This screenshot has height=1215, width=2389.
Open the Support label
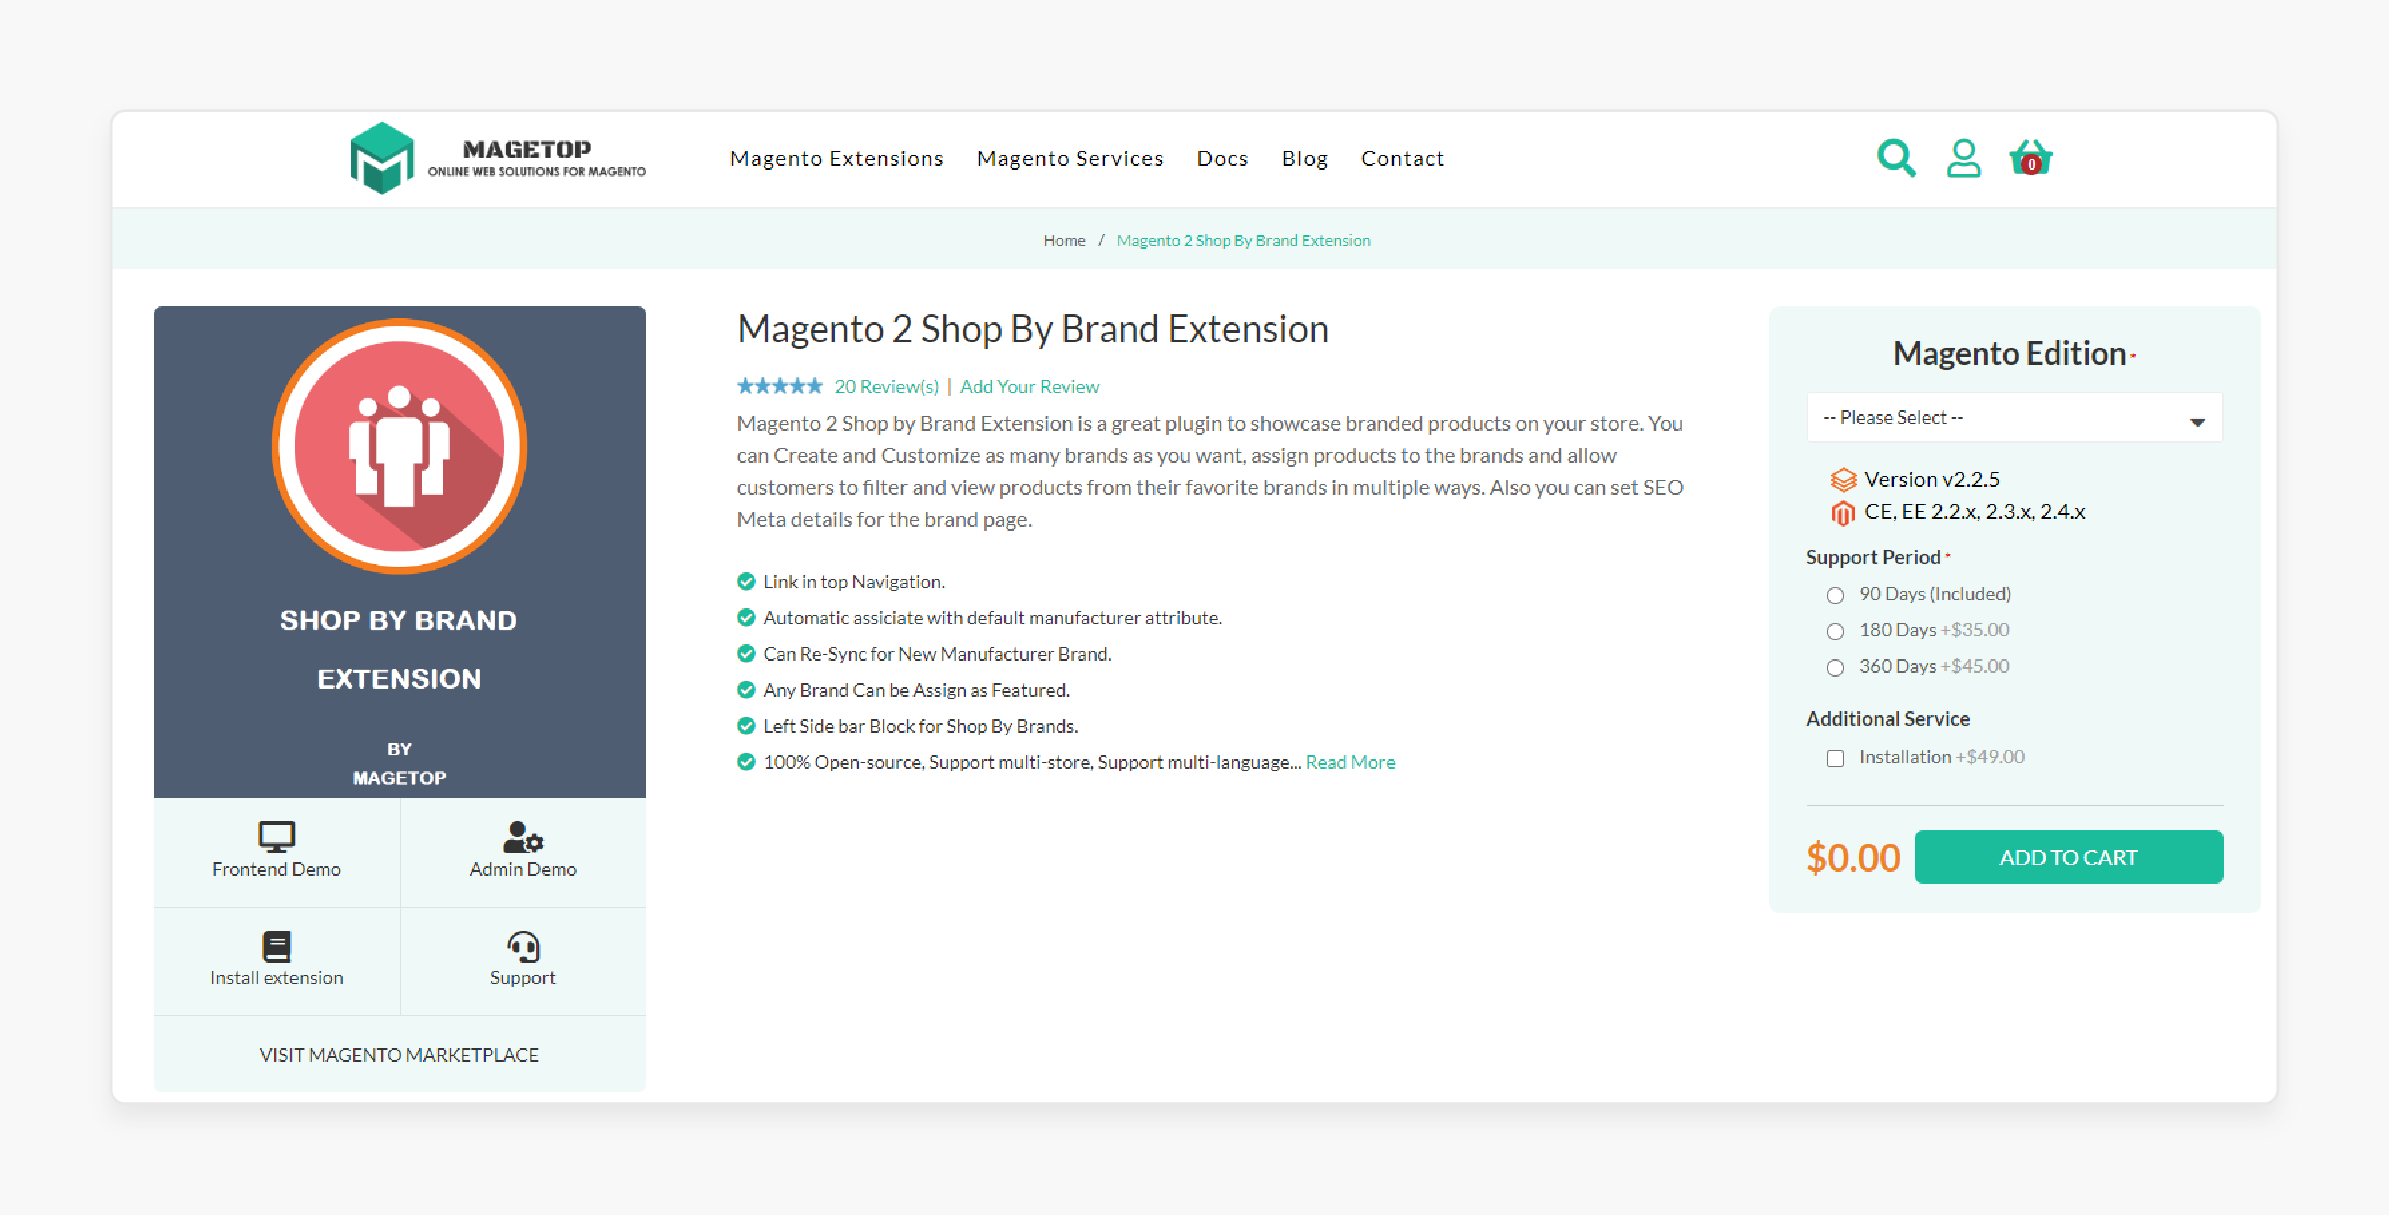click(x=523, y=978)
